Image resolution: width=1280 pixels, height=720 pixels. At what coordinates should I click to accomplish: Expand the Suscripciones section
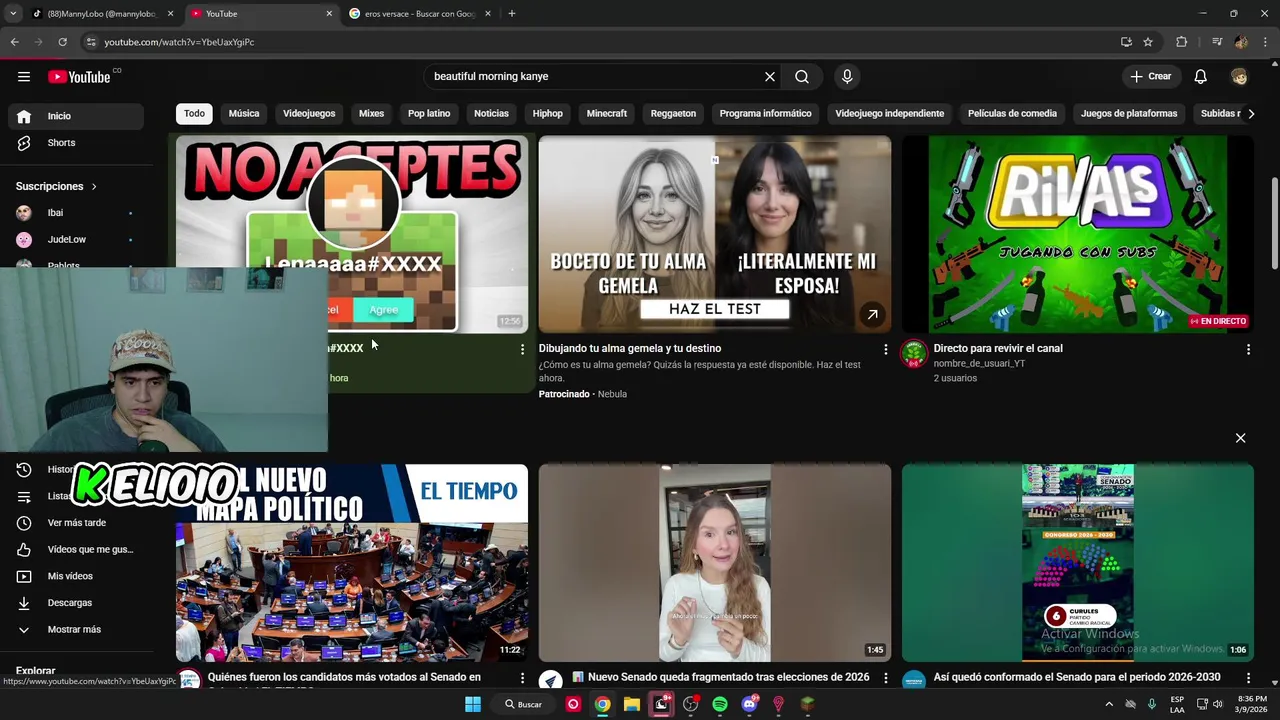click(57, 186)
